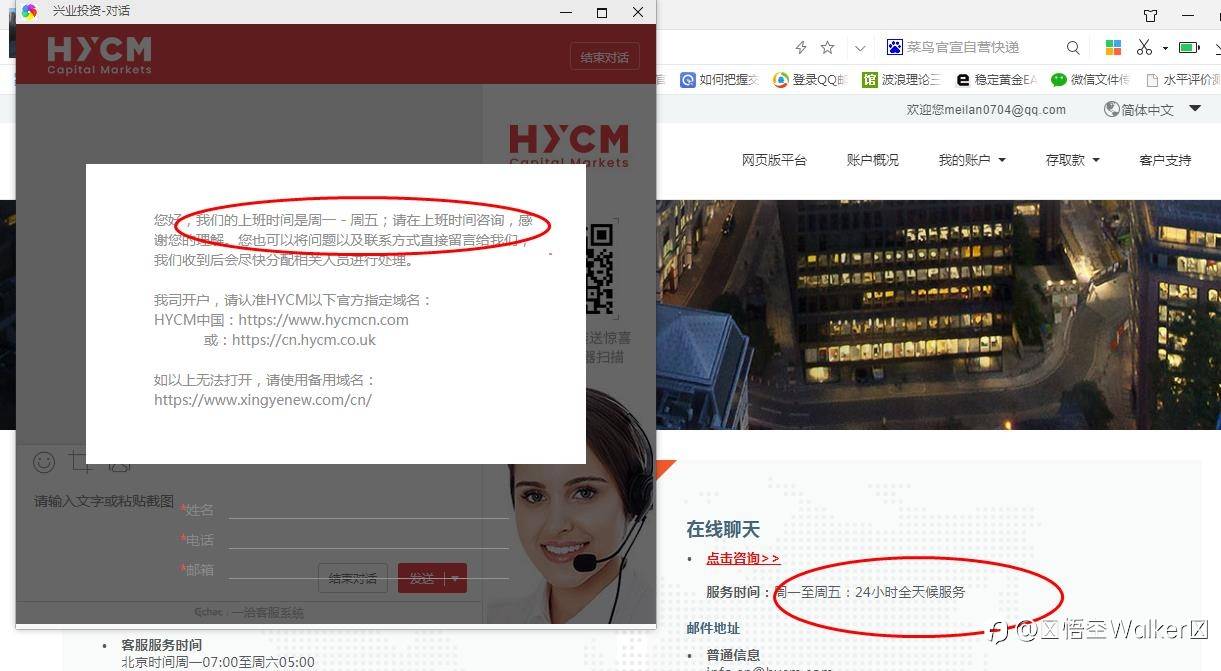Click the https://cn.hycm.co.uk link text

click(x=304, y=340)
